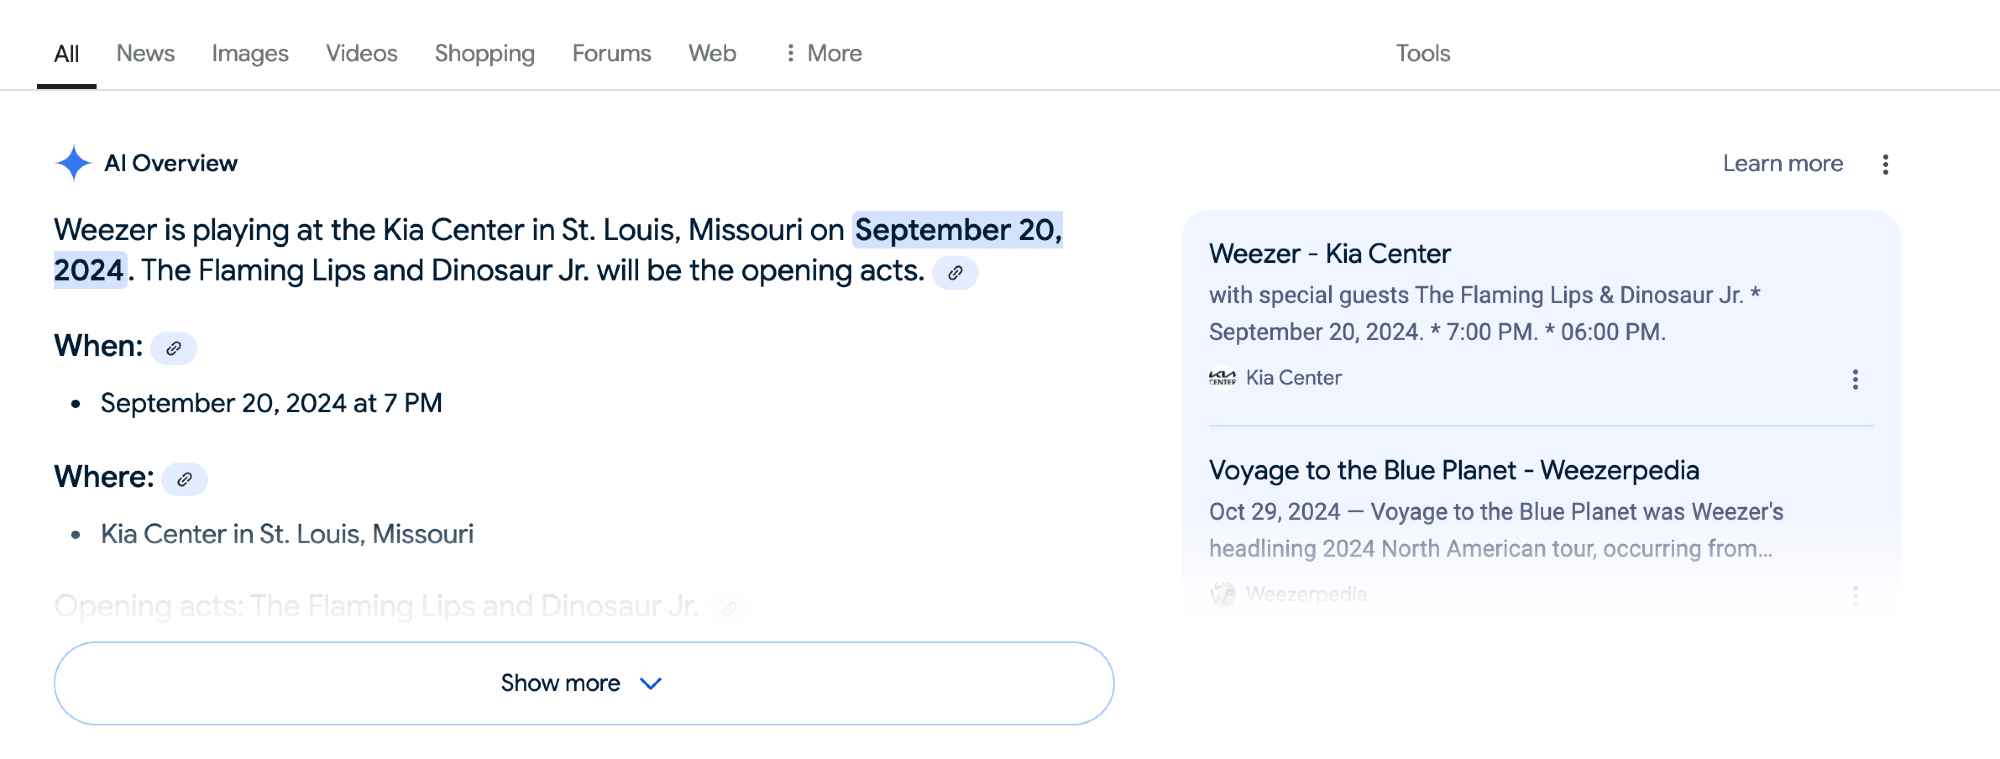Viewport: 2000px width, 759px height.
Task: Open options for Kia Center source card
Action: click(1855, 379)
